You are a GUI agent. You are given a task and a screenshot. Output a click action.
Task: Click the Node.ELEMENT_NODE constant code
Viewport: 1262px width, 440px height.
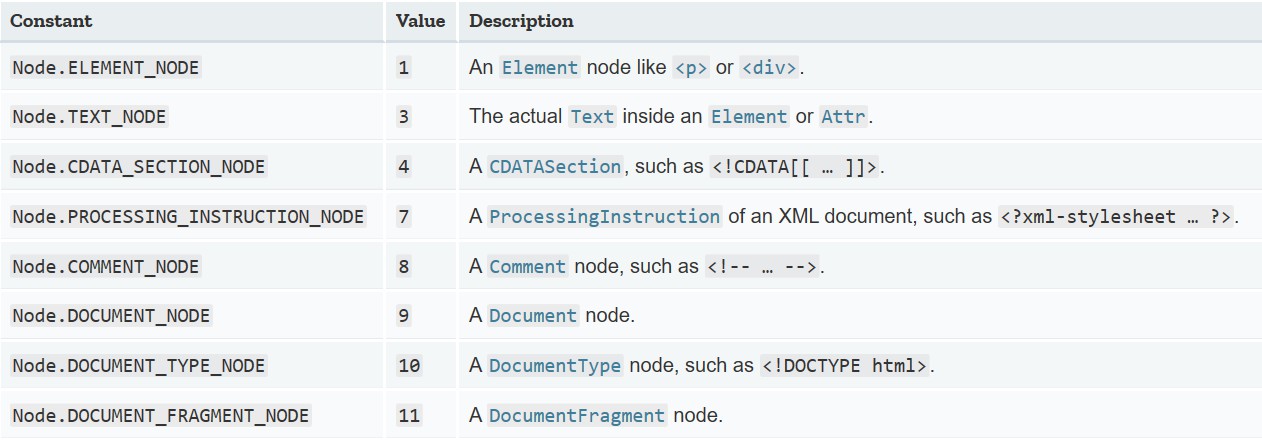pos(106,68)
